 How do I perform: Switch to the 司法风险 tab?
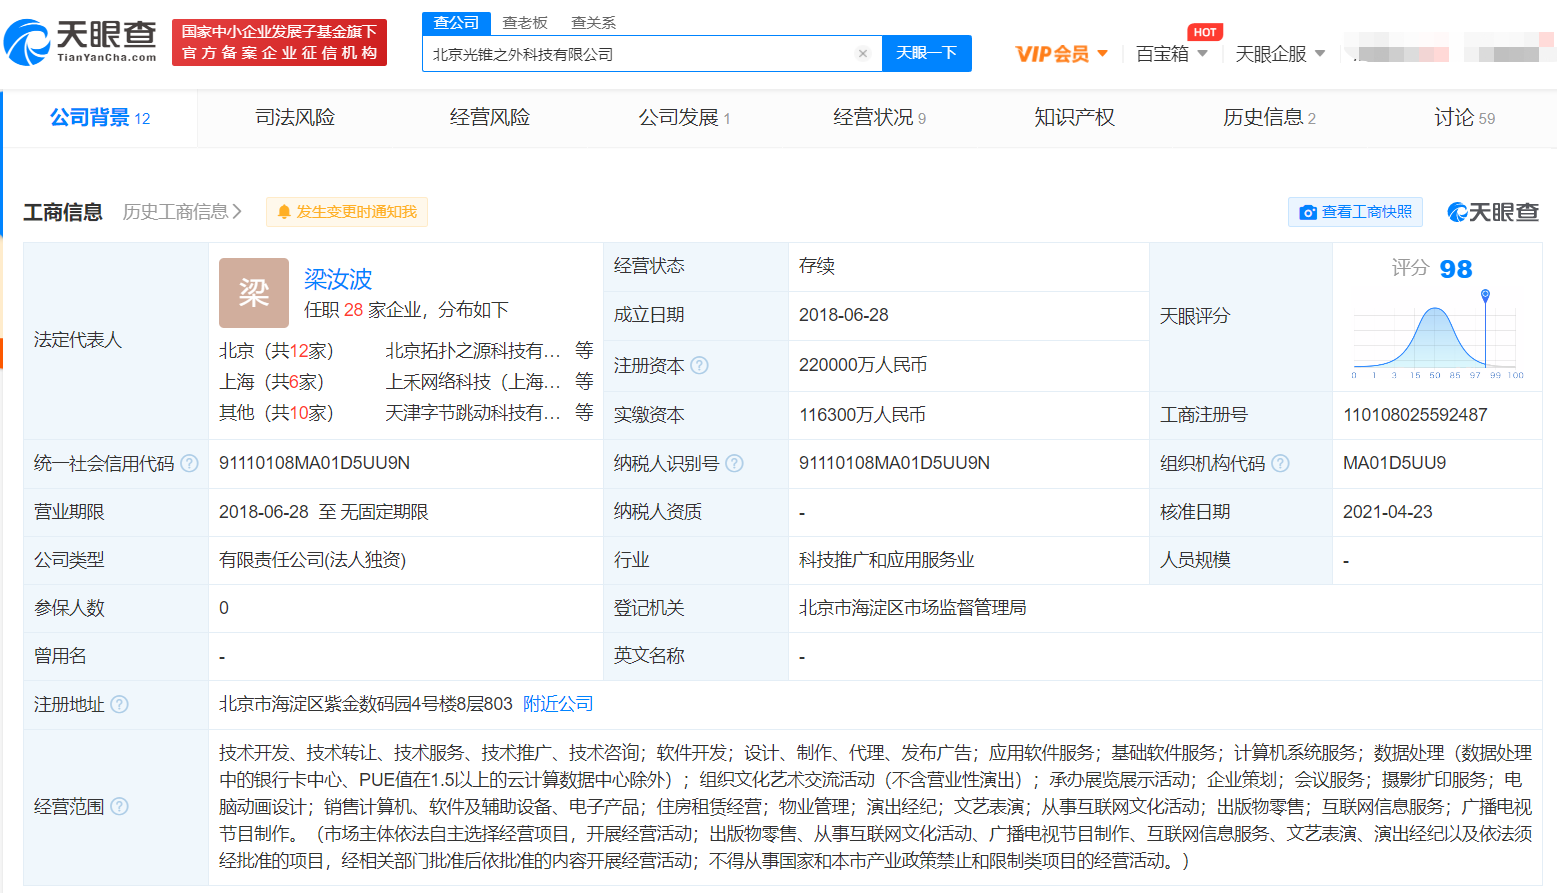(x=295, y=118)
